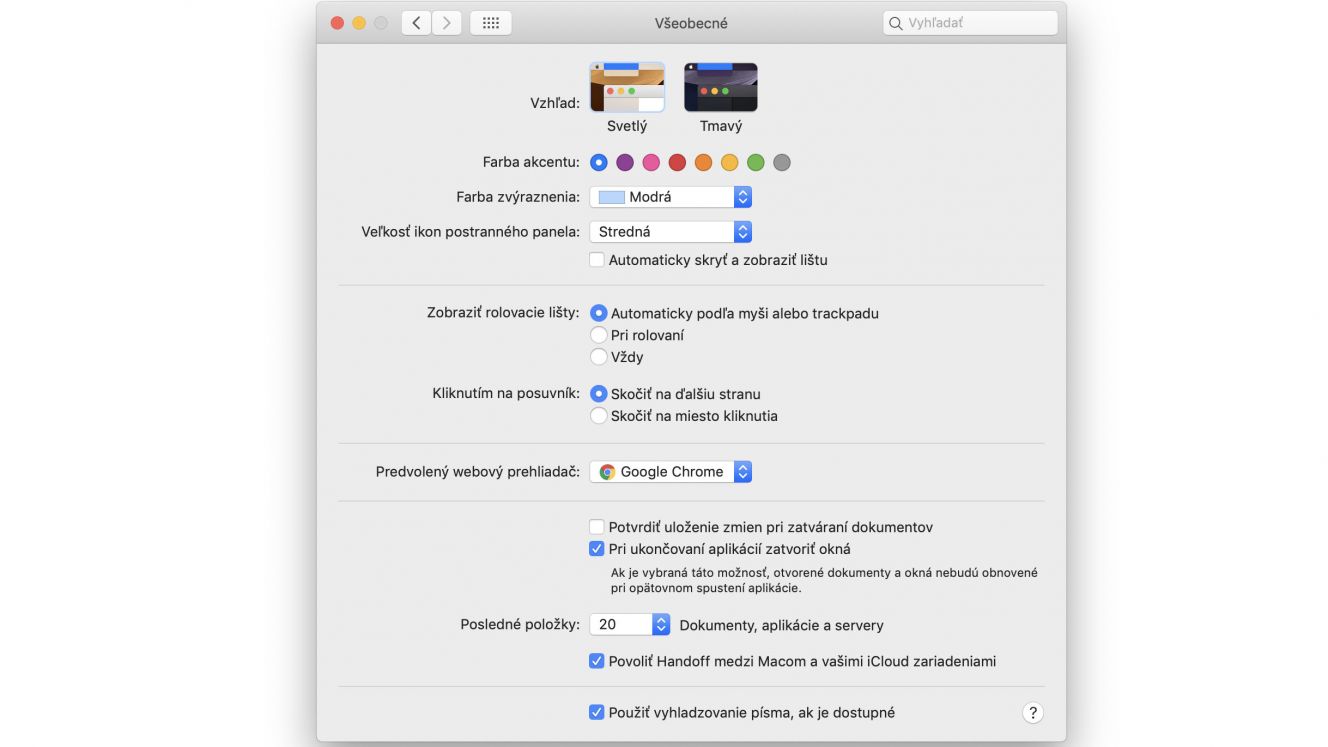Open the Farba zvýraznenia Modrá dropdown

point(670,197)
